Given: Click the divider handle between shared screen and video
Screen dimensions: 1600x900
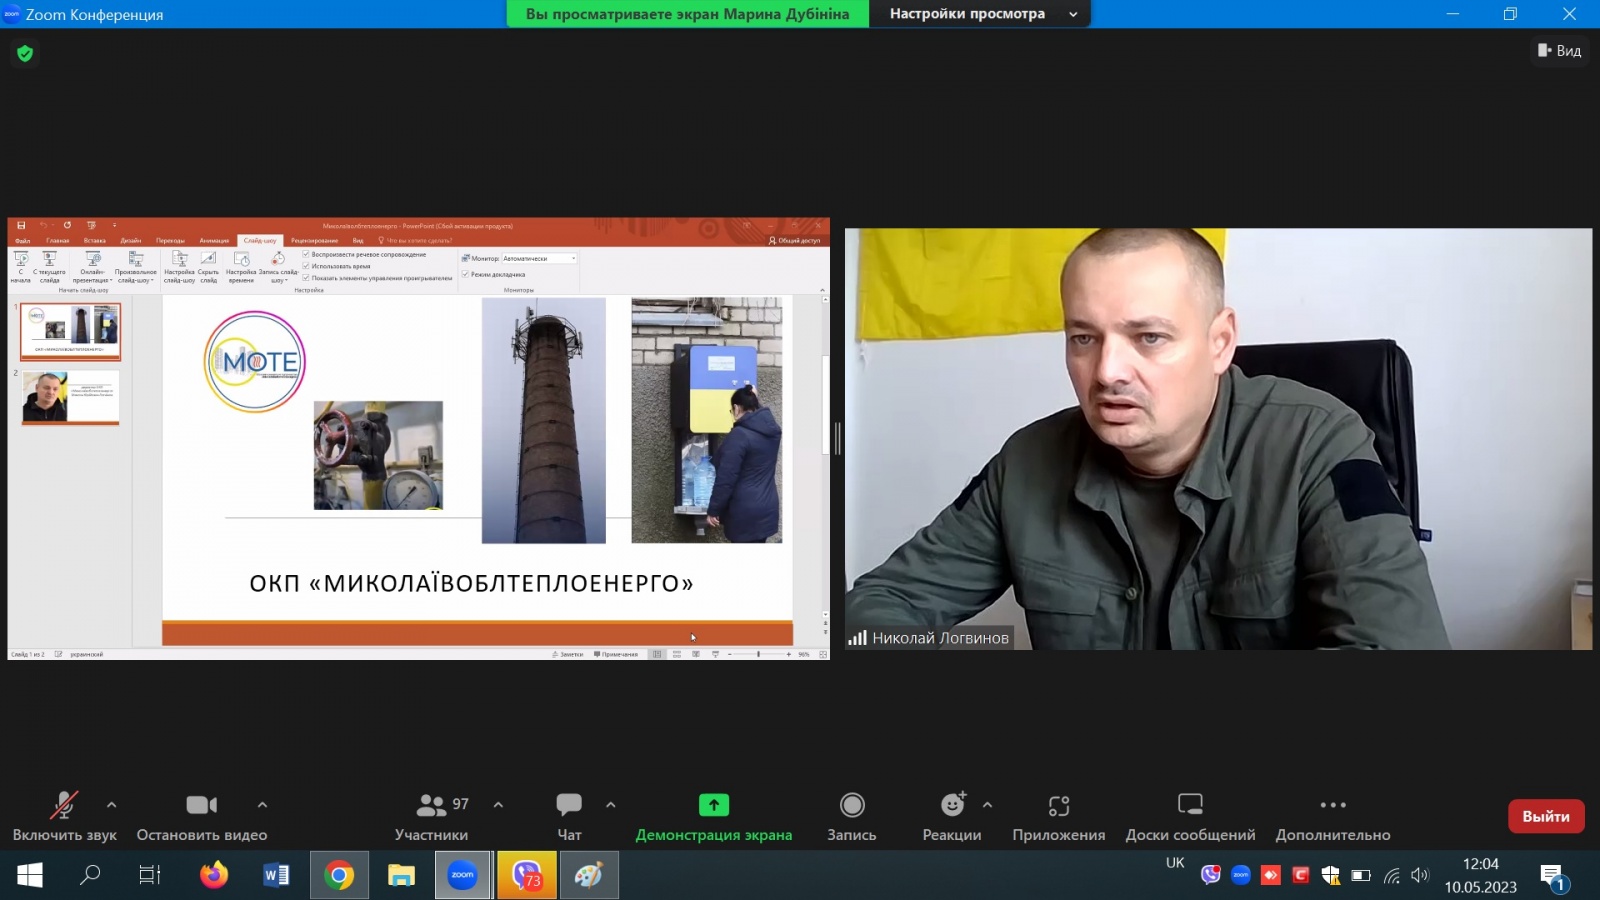Looking at the screenshot, I should click(x=837, y=438).
